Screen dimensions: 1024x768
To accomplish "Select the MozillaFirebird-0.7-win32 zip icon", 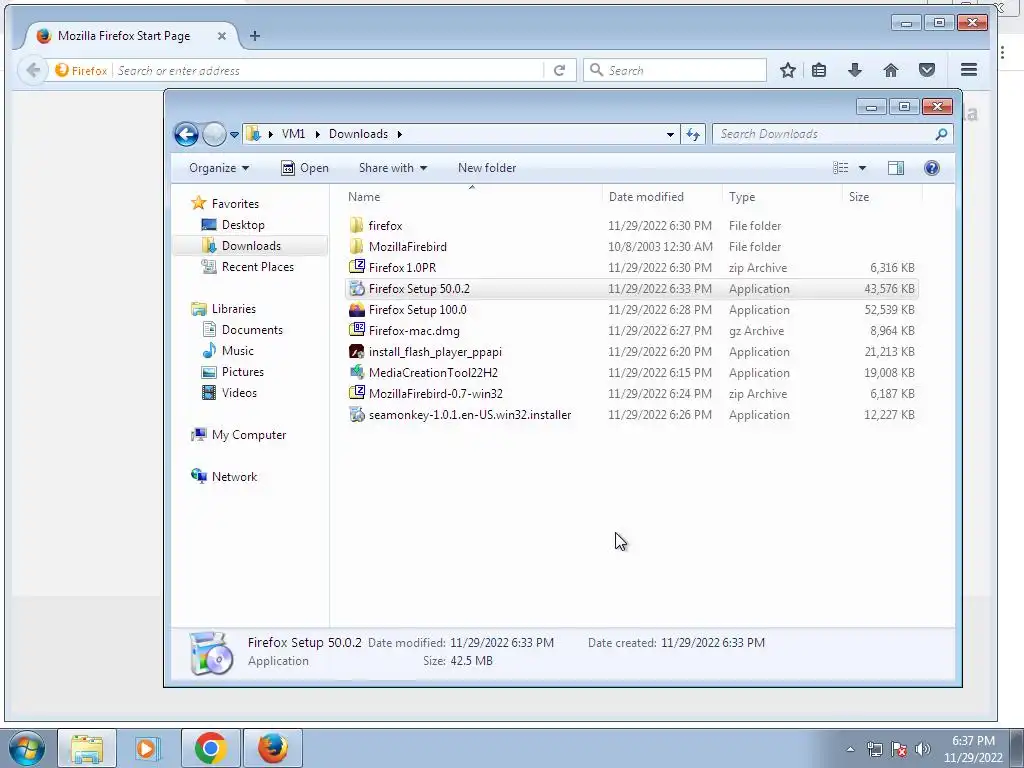I will click(357, 393).
